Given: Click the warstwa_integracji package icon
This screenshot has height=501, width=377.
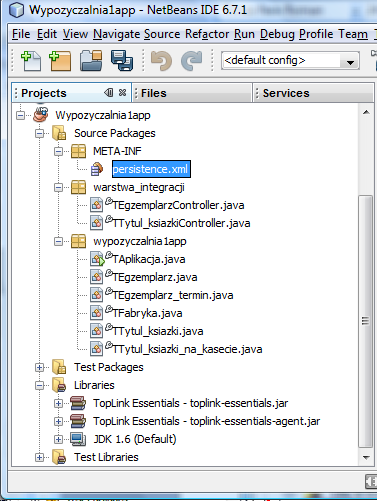Looking at the screenshot, I should 78,187.
